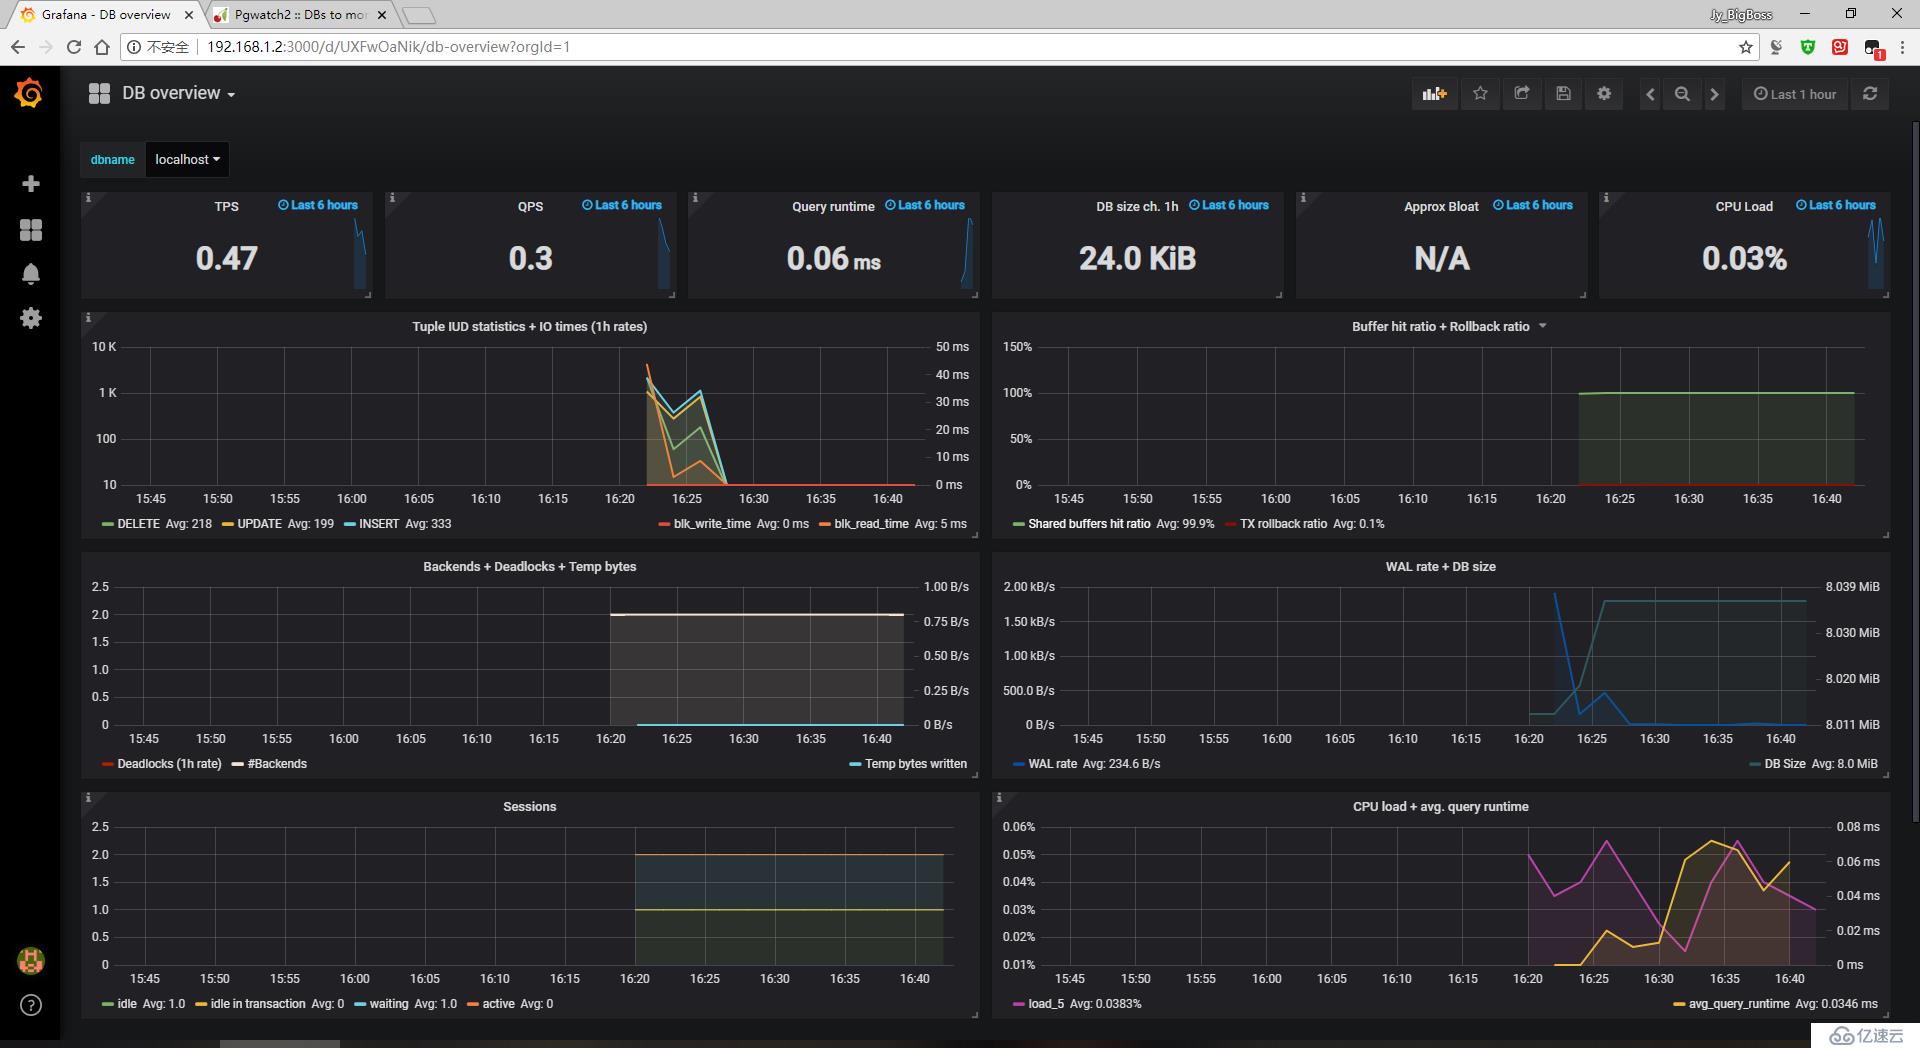Open the Grafana home logo
The width and height of the screenshot is (1920, 1048).
pos(29,93)
